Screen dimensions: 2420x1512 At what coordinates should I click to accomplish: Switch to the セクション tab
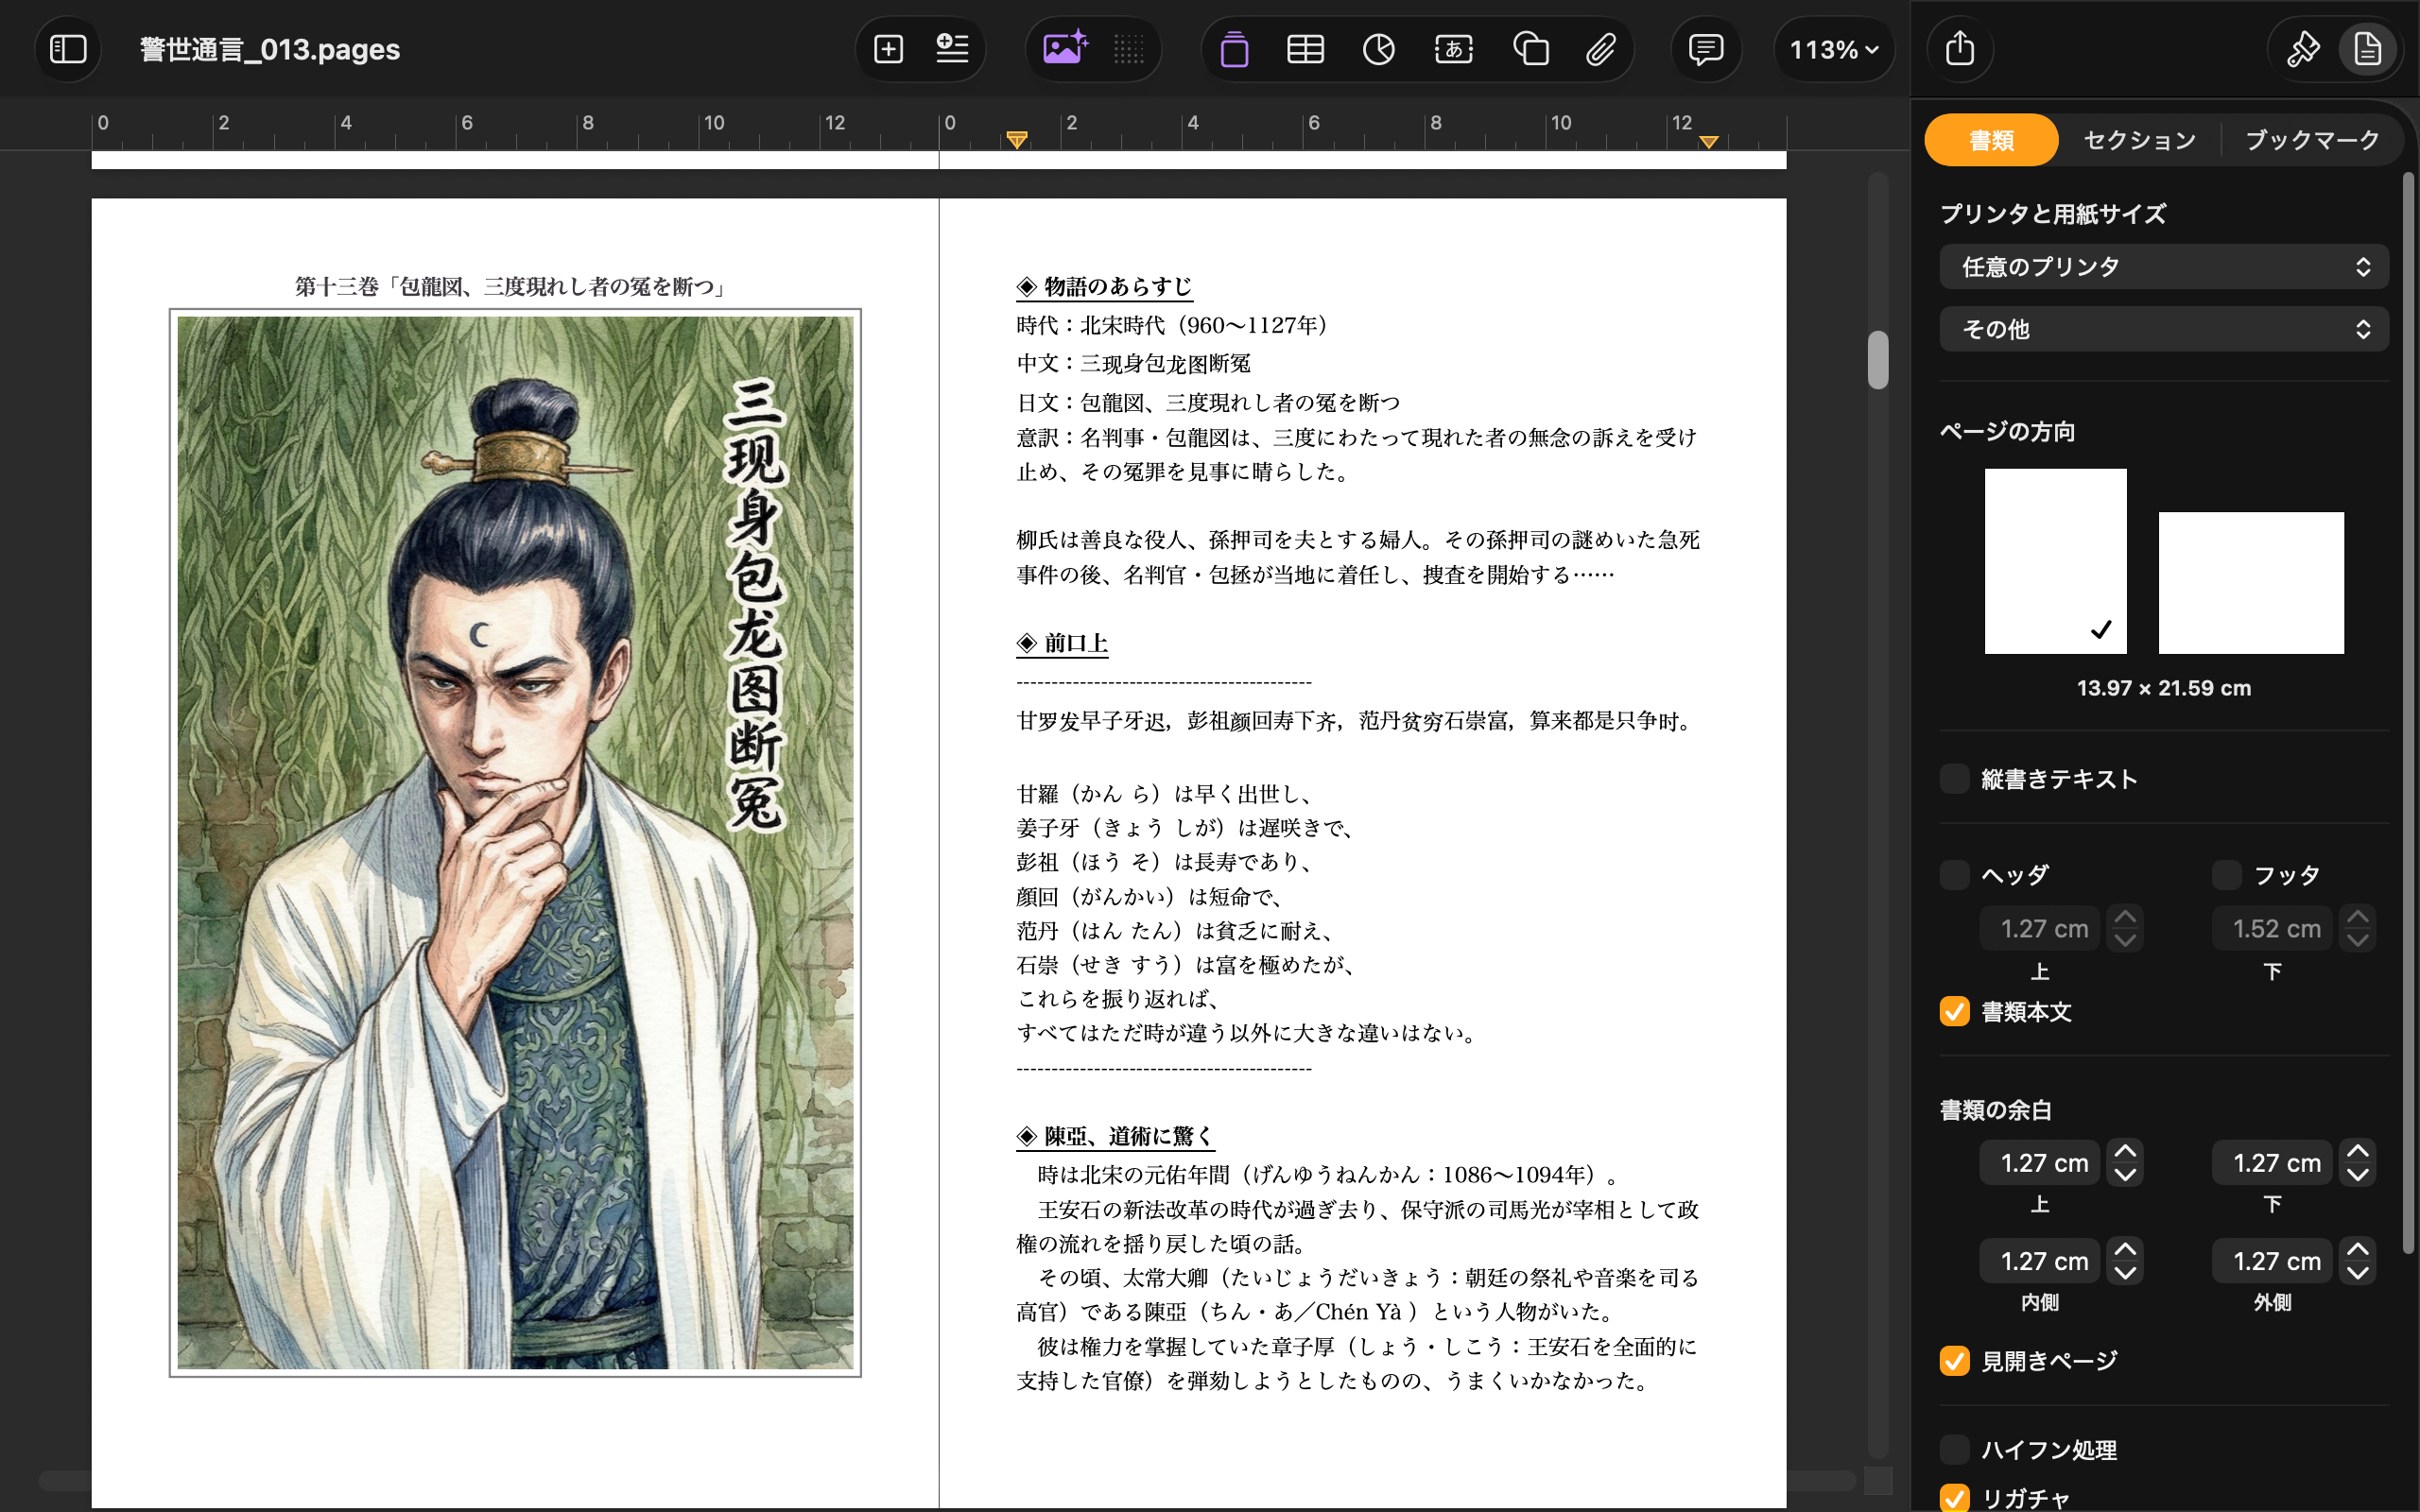[x=2137, y=139]
